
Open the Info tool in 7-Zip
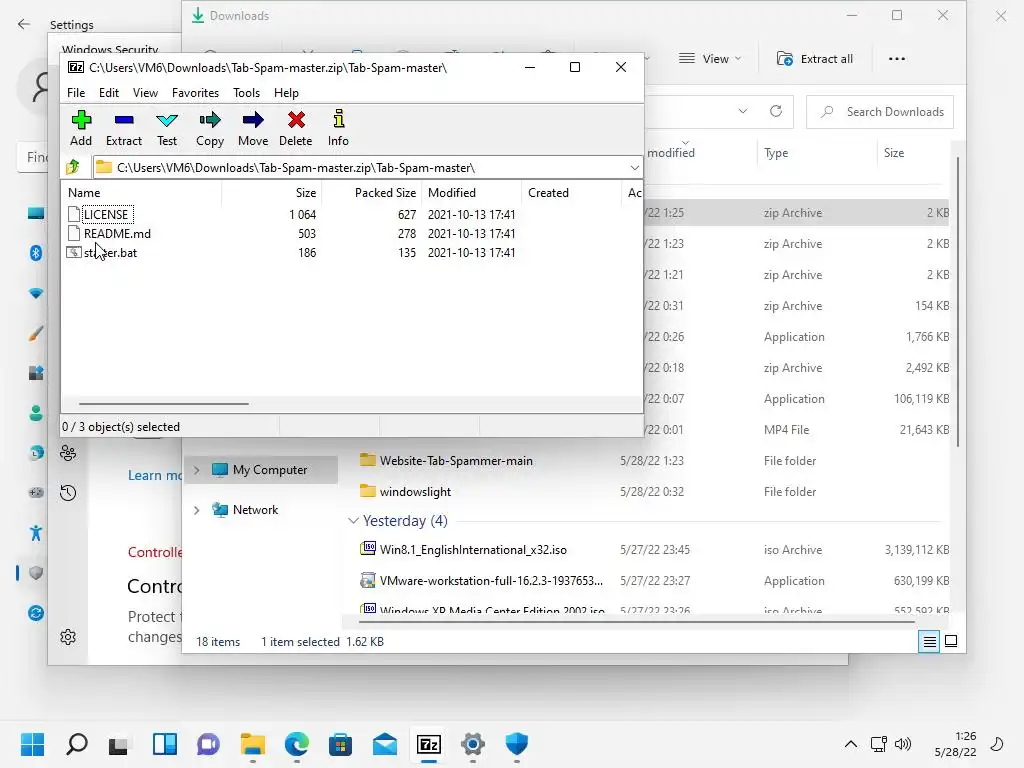coord(338,128)
